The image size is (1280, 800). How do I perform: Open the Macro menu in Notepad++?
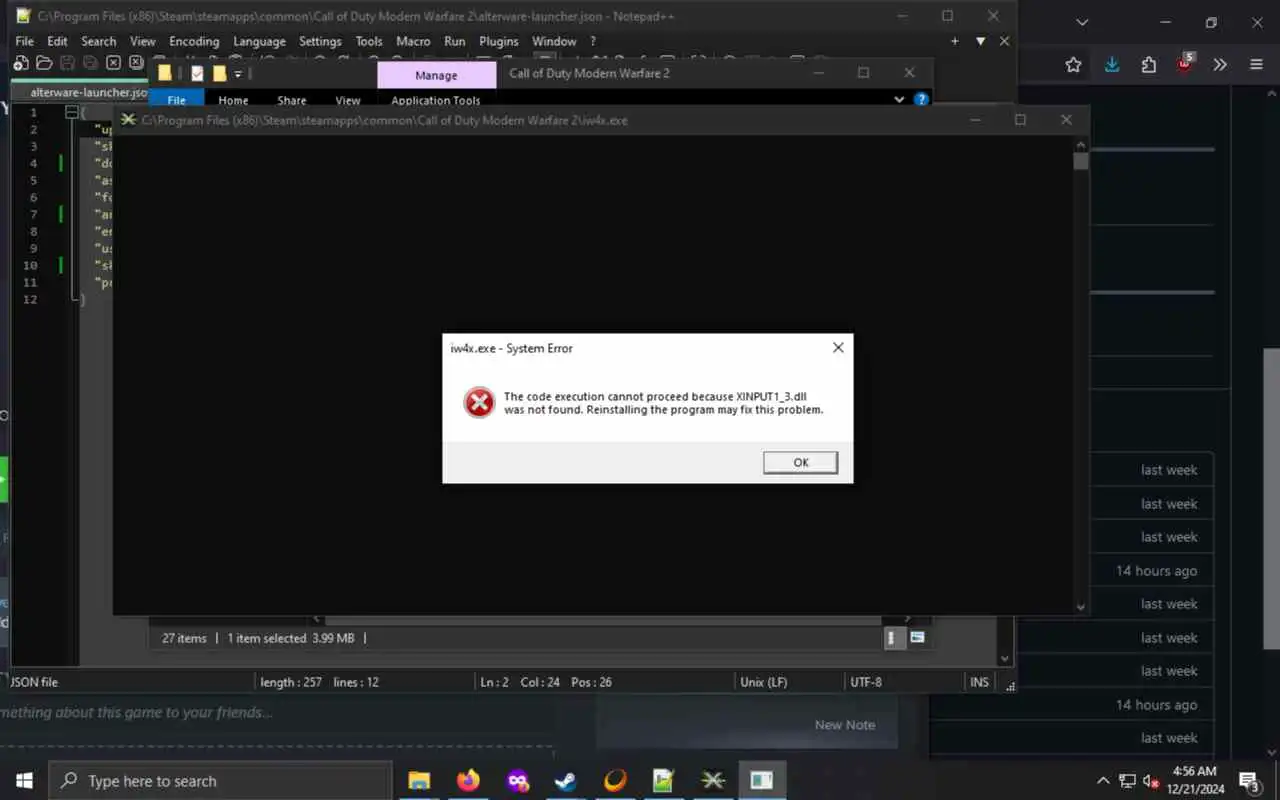pos(413,41)
